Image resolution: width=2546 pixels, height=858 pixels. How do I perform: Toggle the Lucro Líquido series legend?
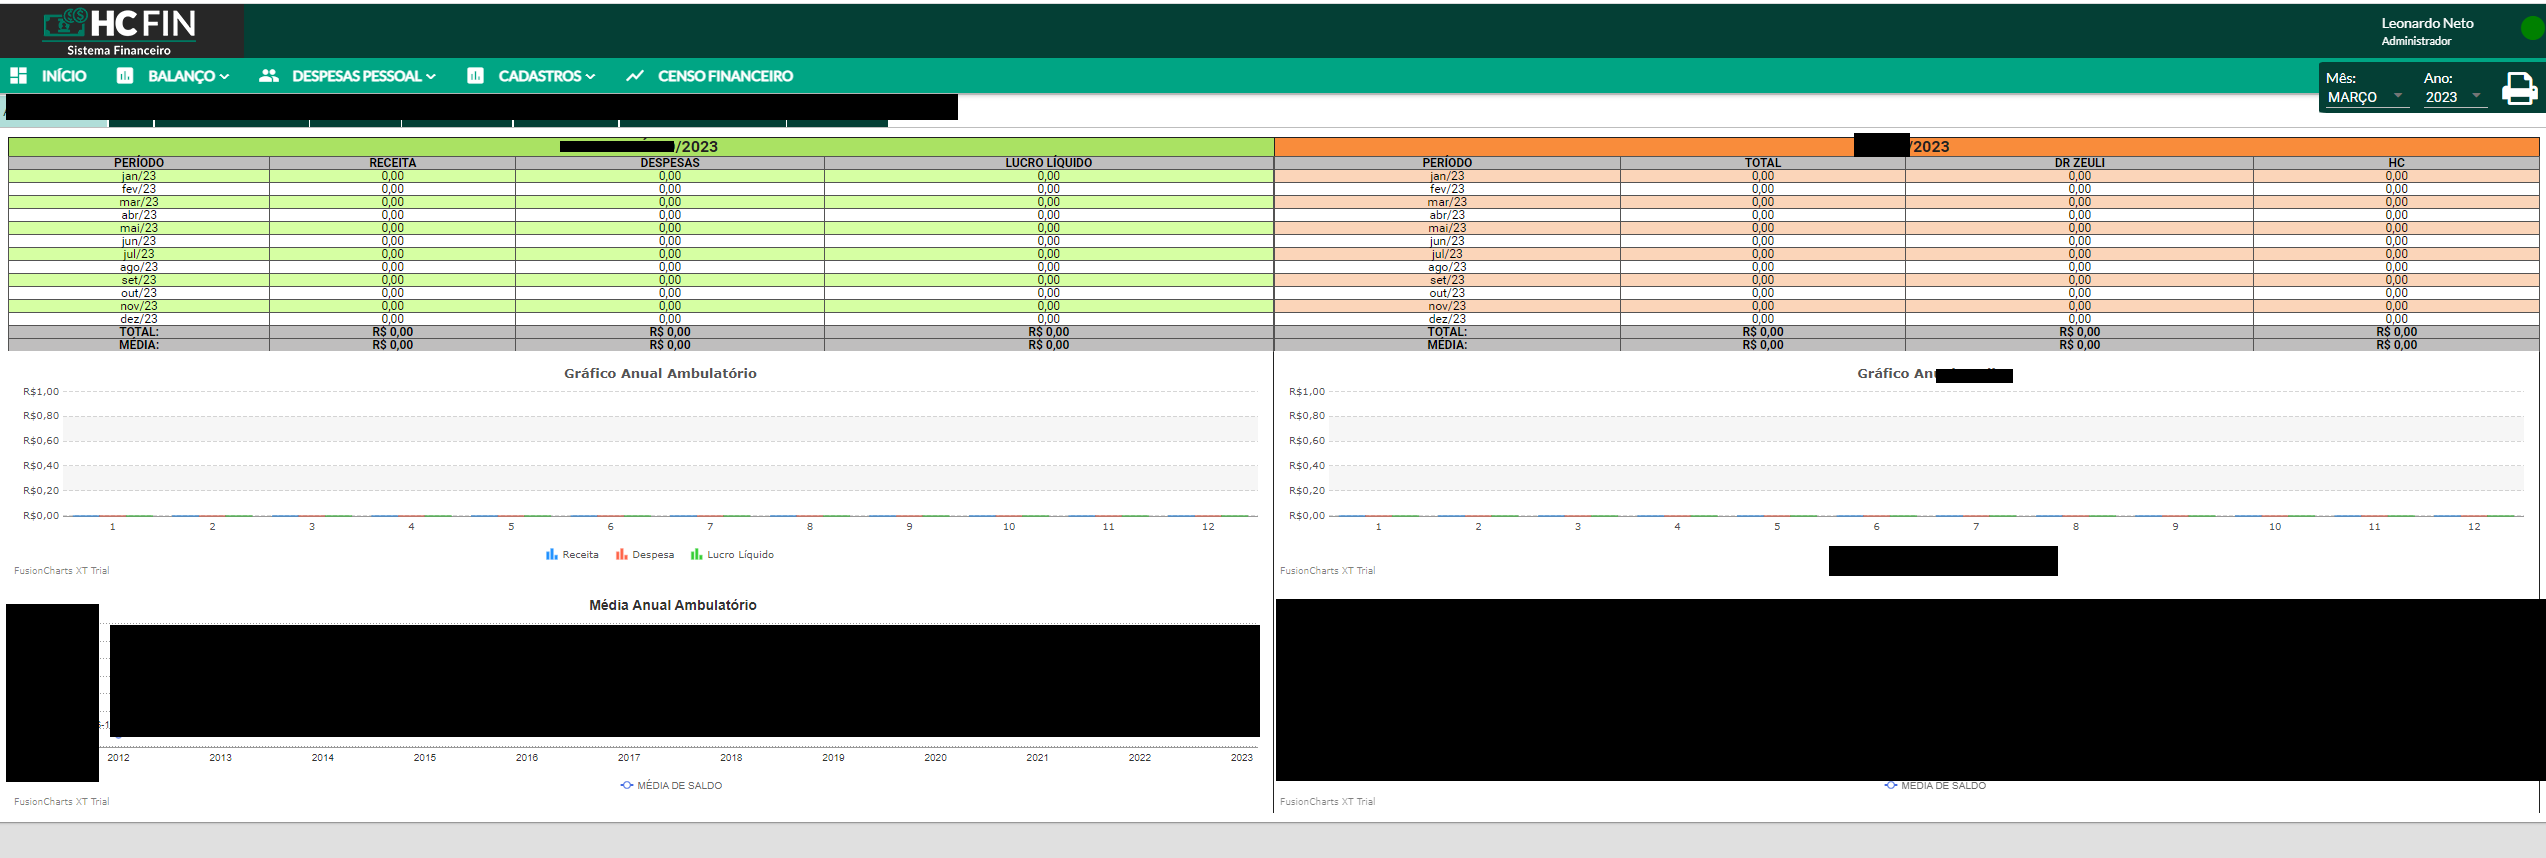[x=732, y=554]
